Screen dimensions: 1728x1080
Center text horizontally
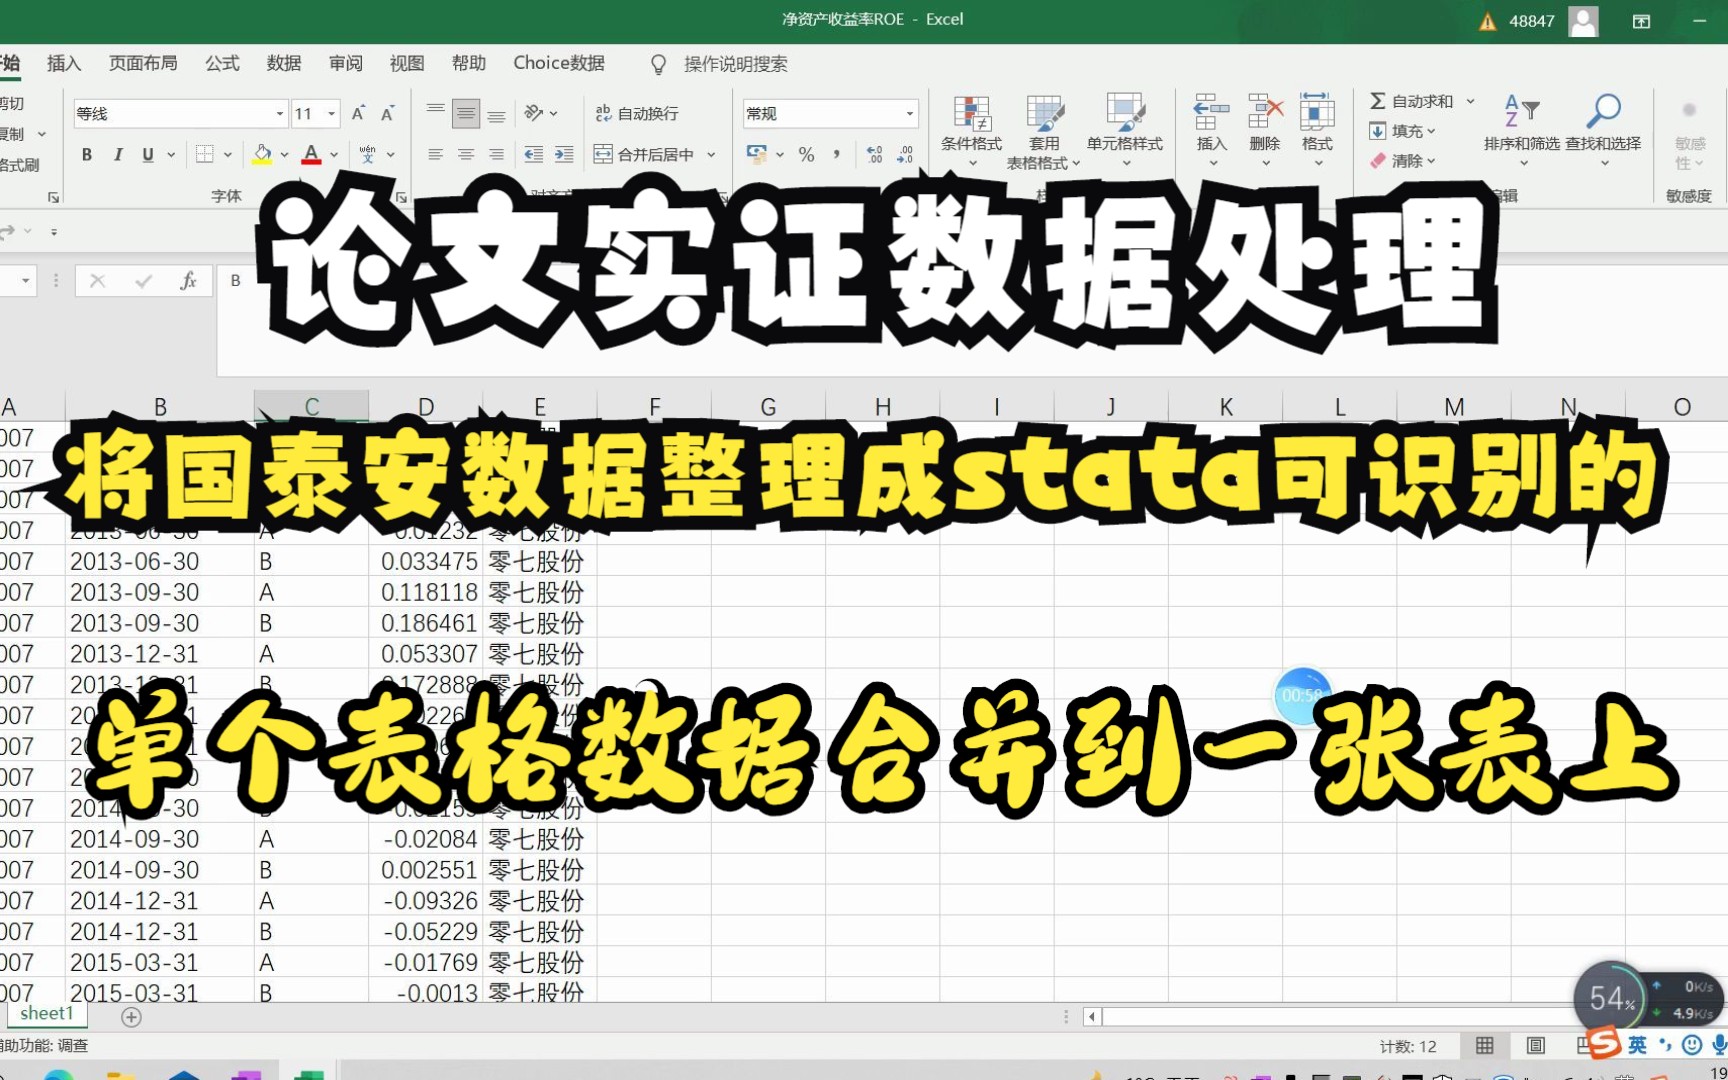(465, 155)
